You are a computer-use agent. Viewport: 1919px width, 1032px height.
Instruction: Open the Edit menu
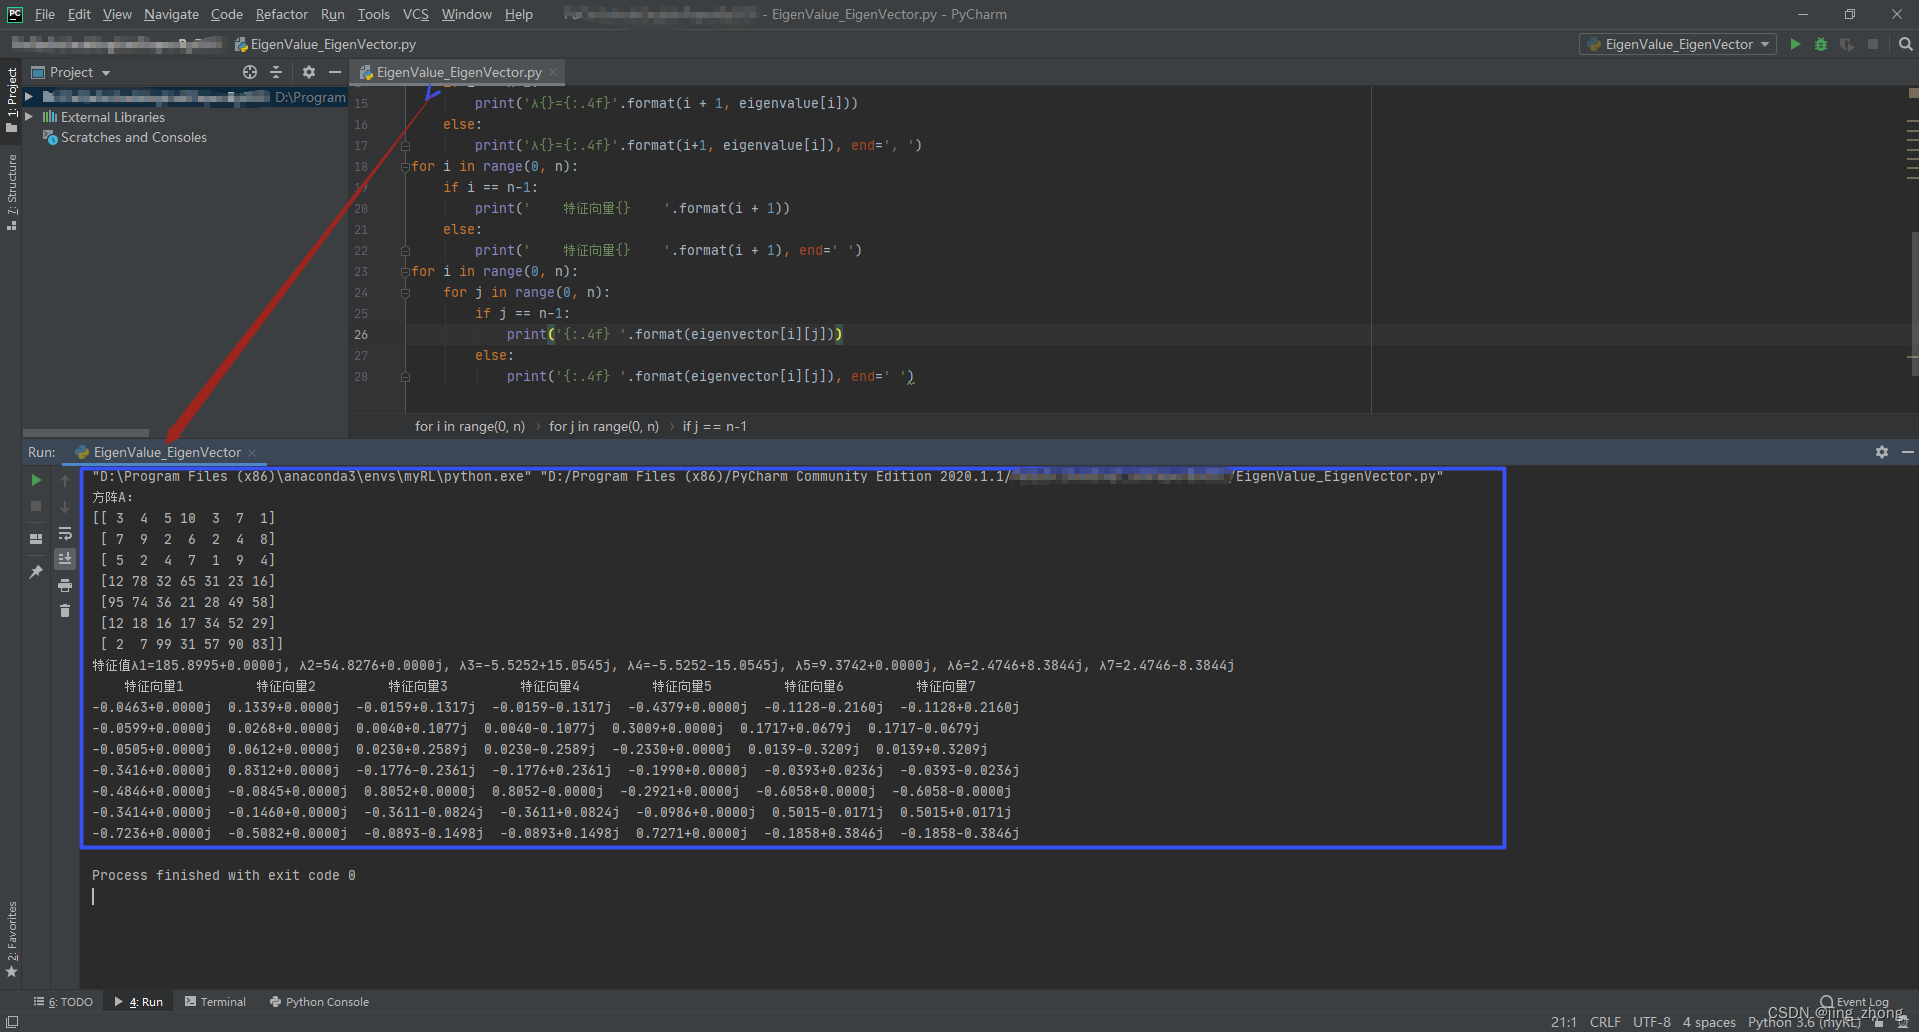[x=80, y=14]
